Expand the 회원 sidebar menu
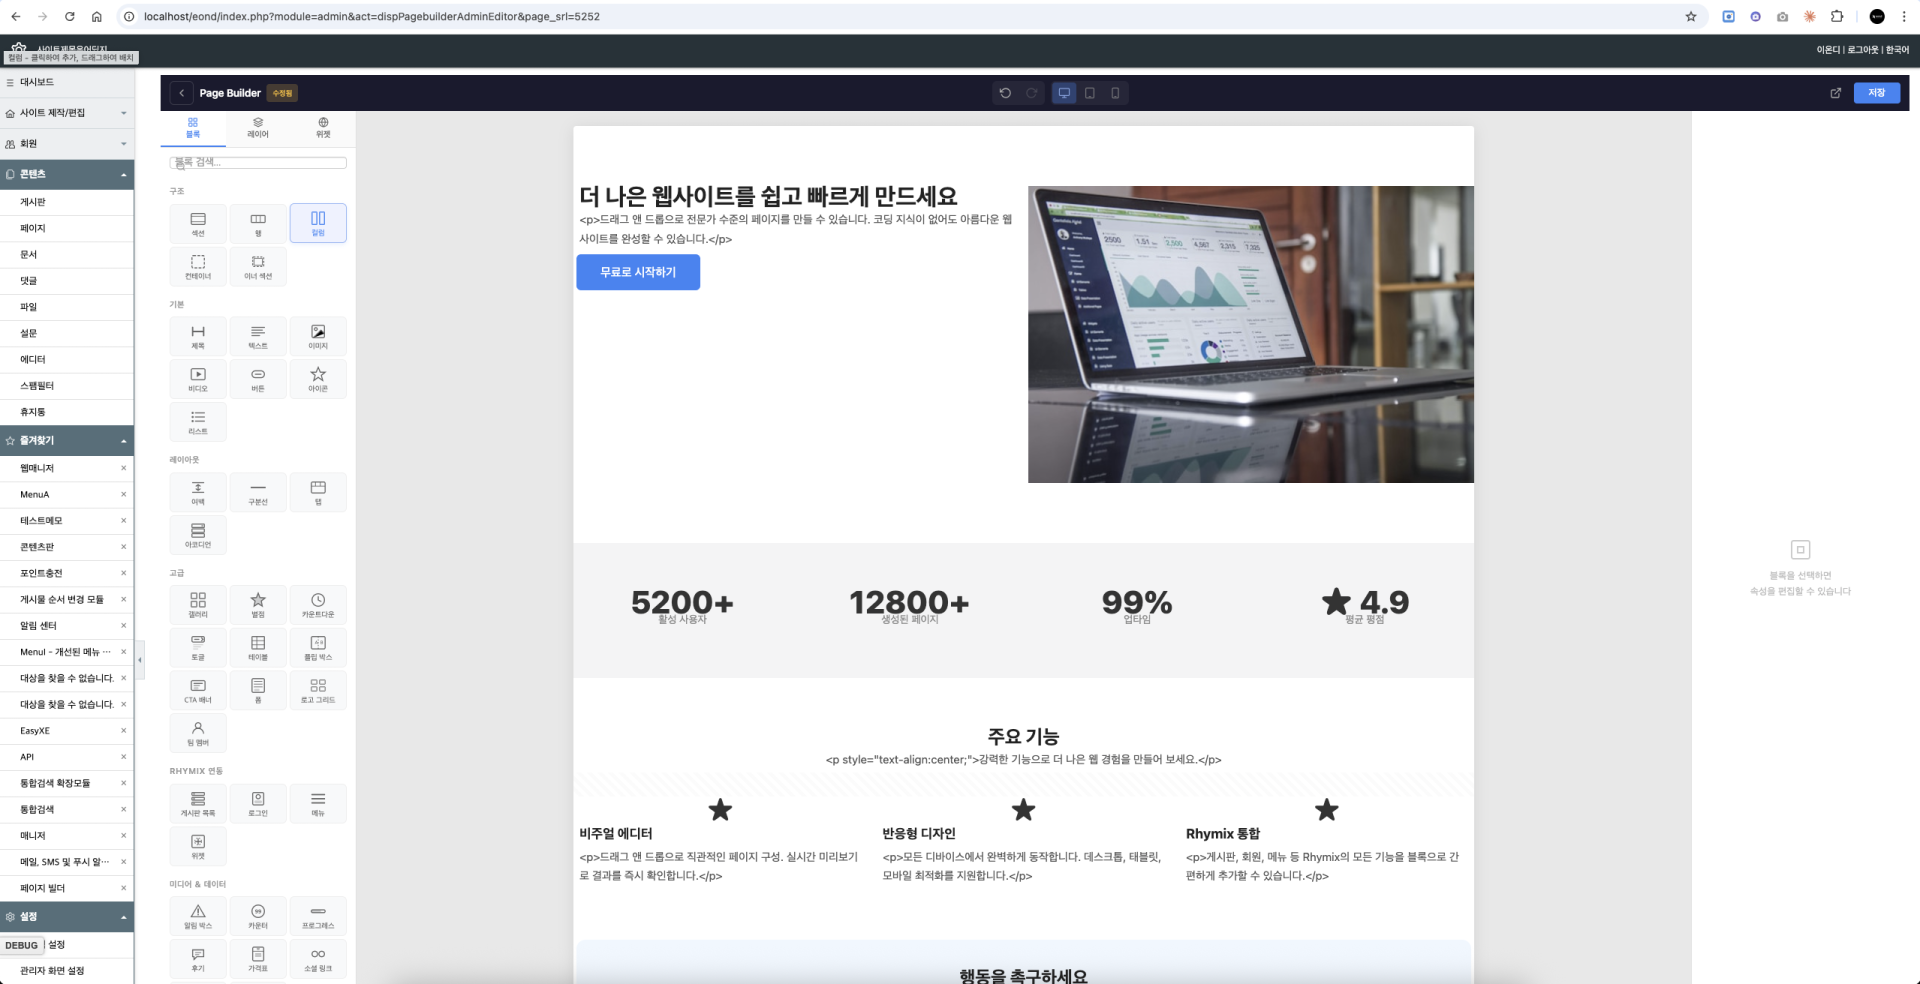Image resolution: width=1920 pixels, height=984 pixels. point(67,144)
